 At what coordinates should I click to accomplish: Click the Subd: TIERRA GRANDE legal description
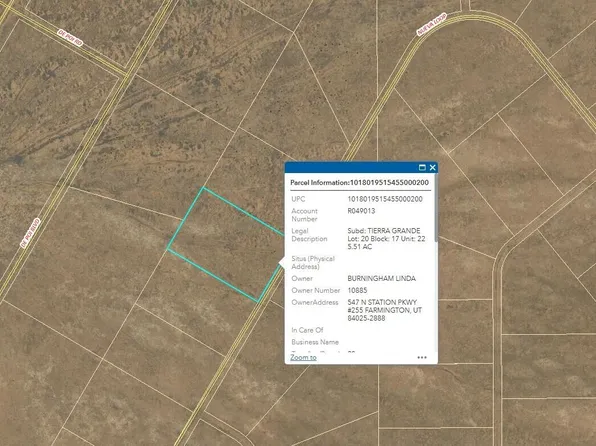386,239
